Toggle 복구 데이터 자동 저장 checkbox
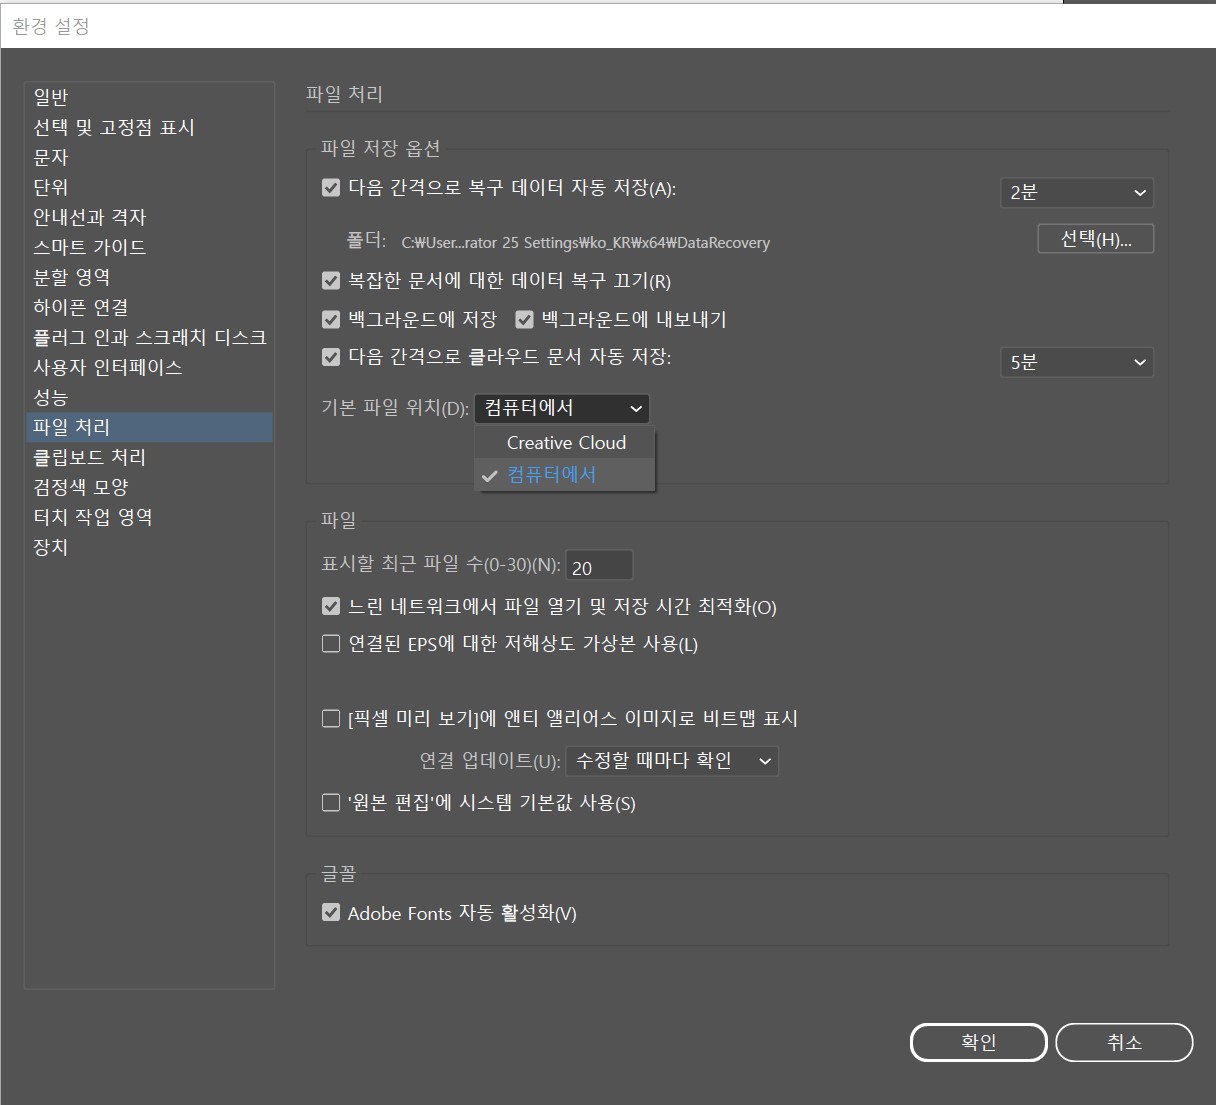This screenshot has height=1105, width=1216. (331, 187)
